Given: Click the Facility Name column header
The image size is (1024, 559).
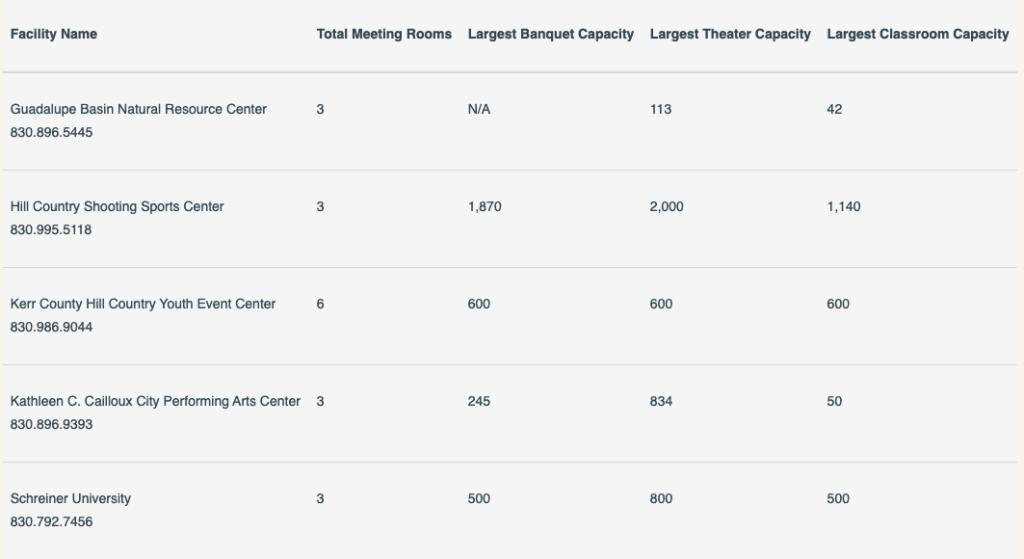Looking at the screenshot, I should pyautogui.click(x=54, y=34).
